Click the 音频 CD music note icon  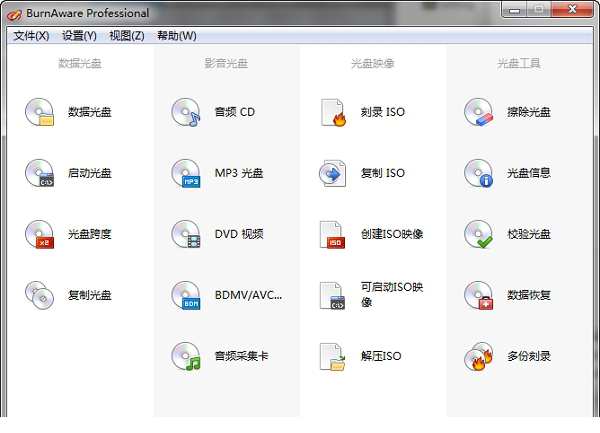186,112
